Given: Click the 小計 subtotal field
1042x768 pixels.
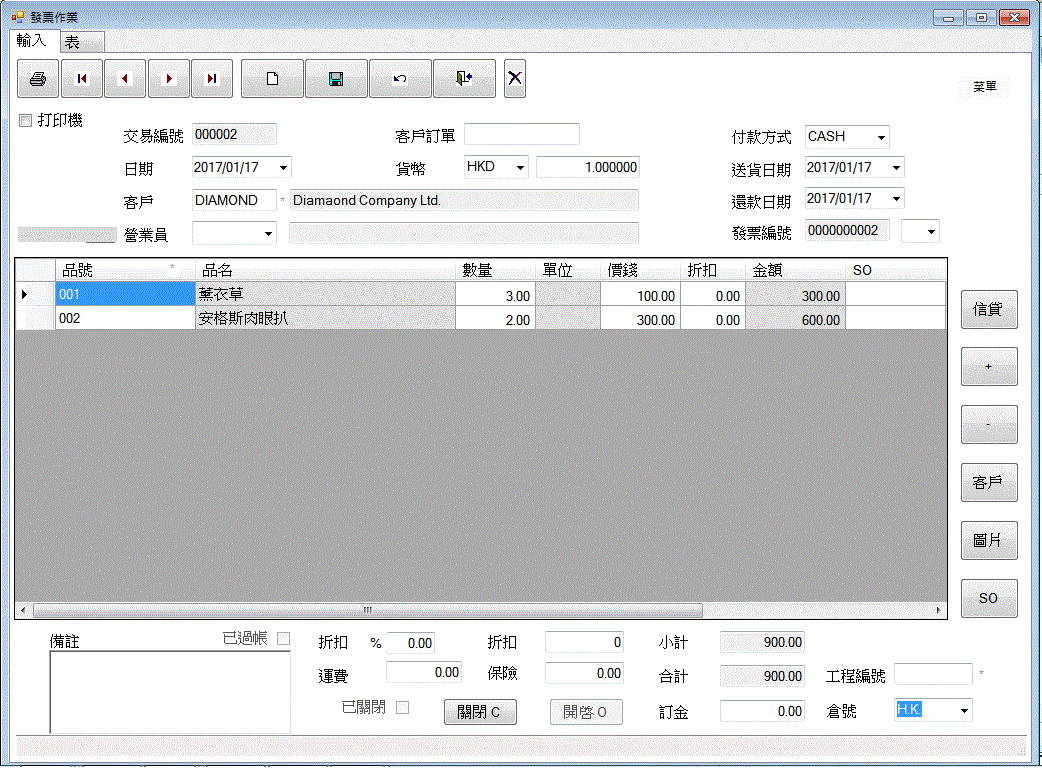Looking at the screenshot, I should pyautogui.click(x=762, y=642).
